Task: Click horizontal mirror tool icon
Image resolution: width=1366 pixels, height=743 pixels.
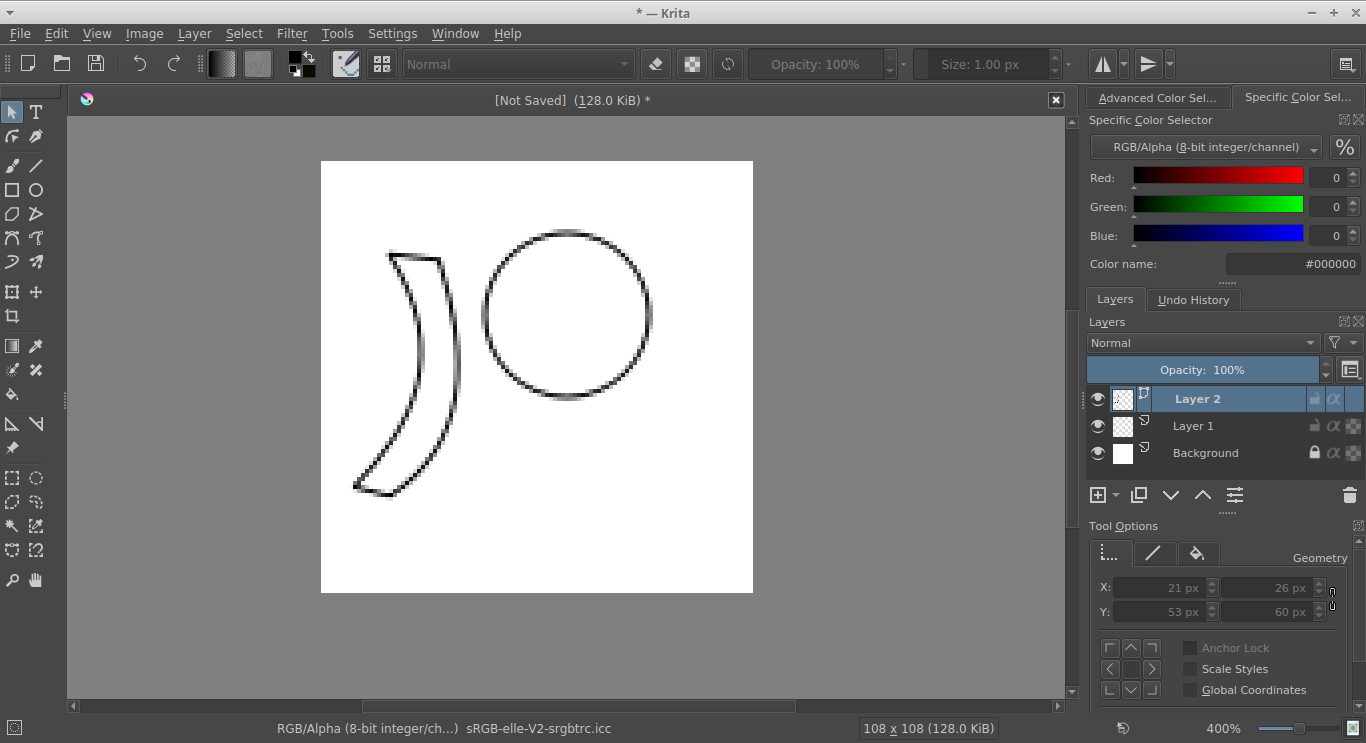Action: (1102, 64)
